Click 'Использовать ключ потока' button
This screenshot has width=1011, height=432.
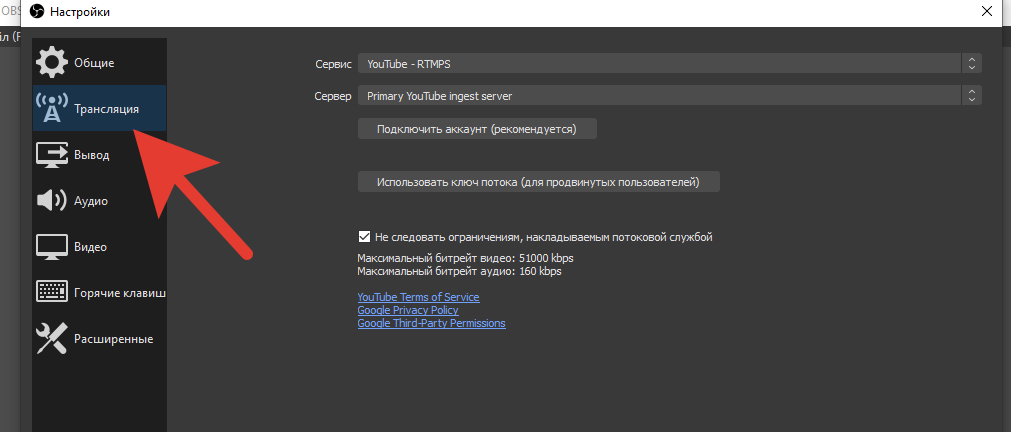coord(538,183)
